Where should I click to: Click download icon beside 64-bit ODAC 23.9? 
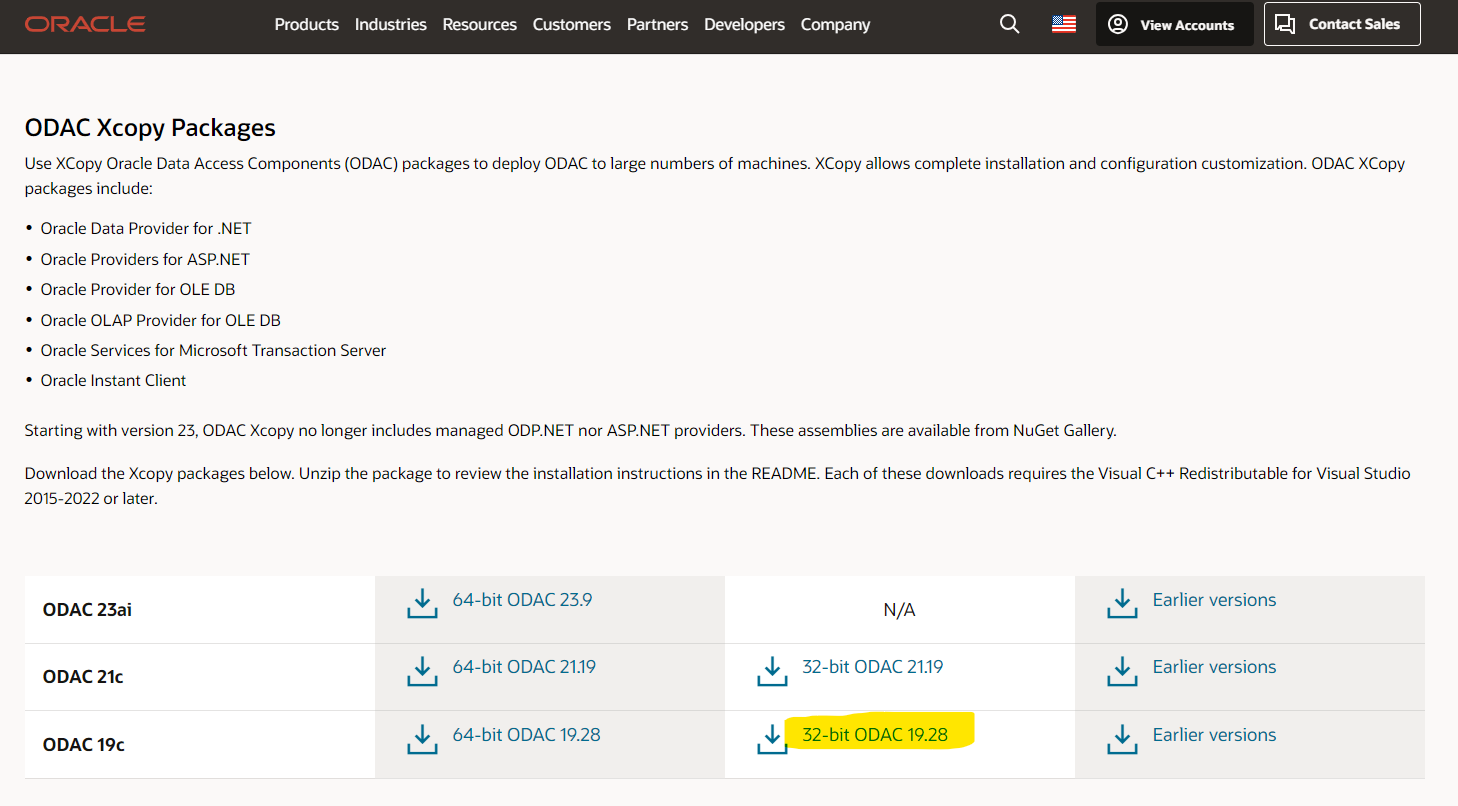pos(422,603)
